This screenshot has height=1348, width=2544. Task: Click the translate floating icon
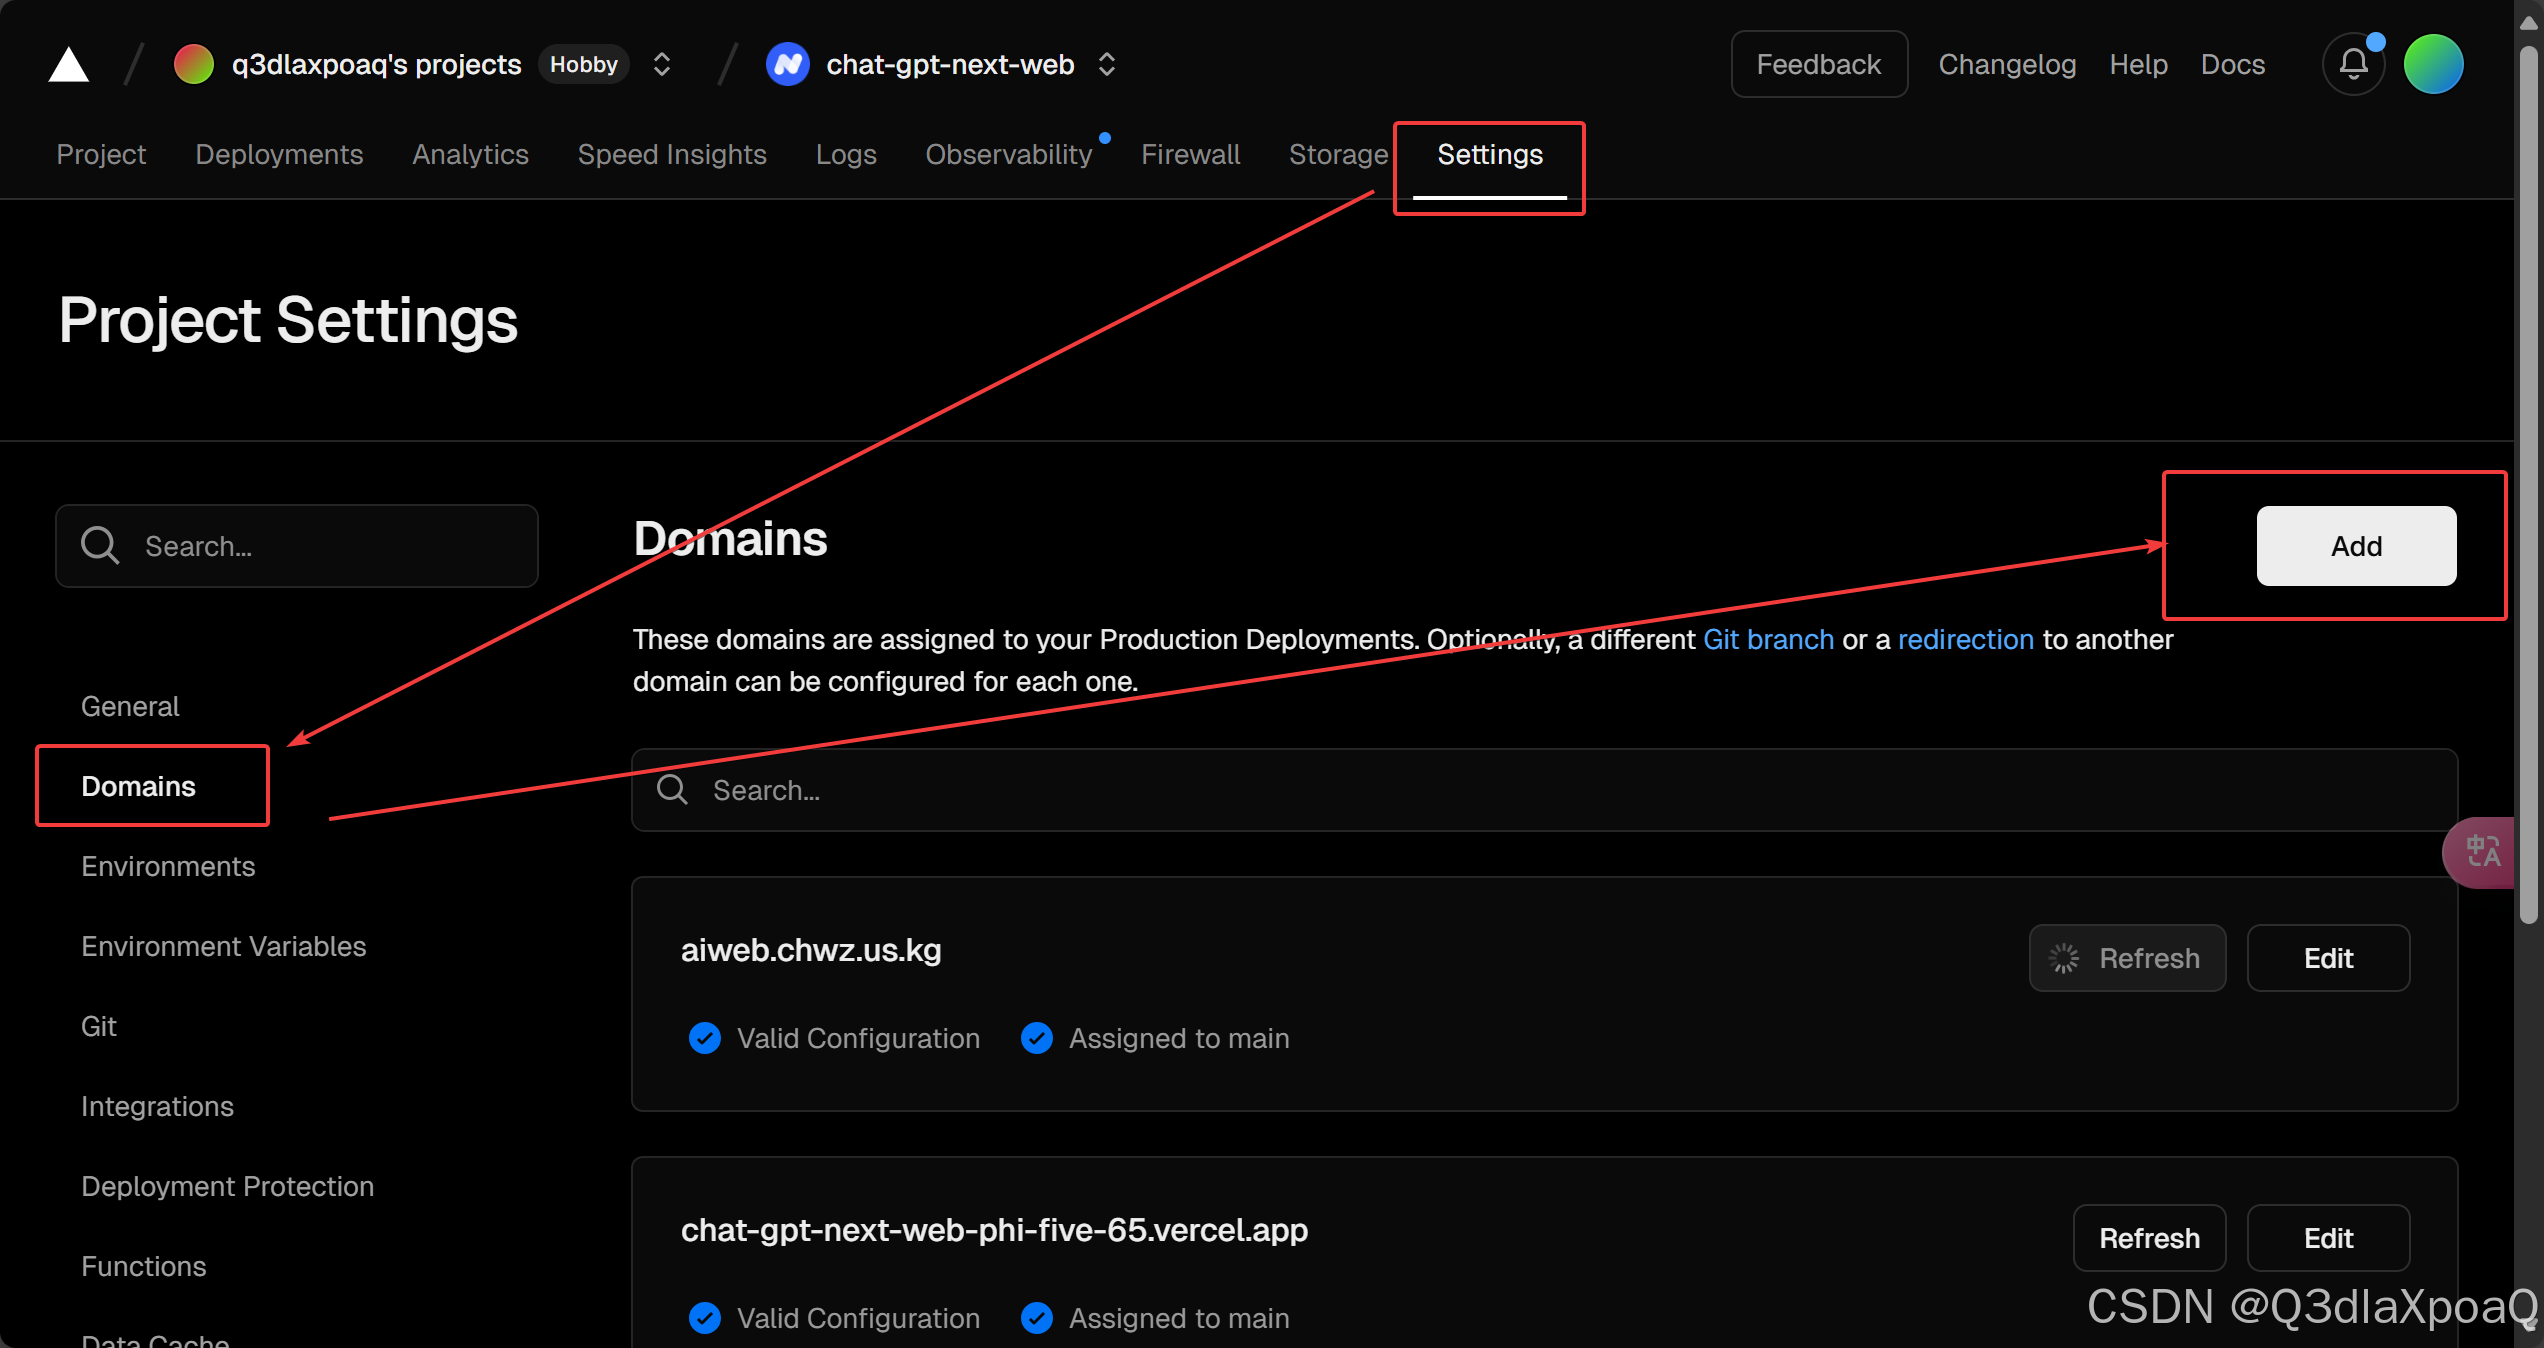(2483, 852)
